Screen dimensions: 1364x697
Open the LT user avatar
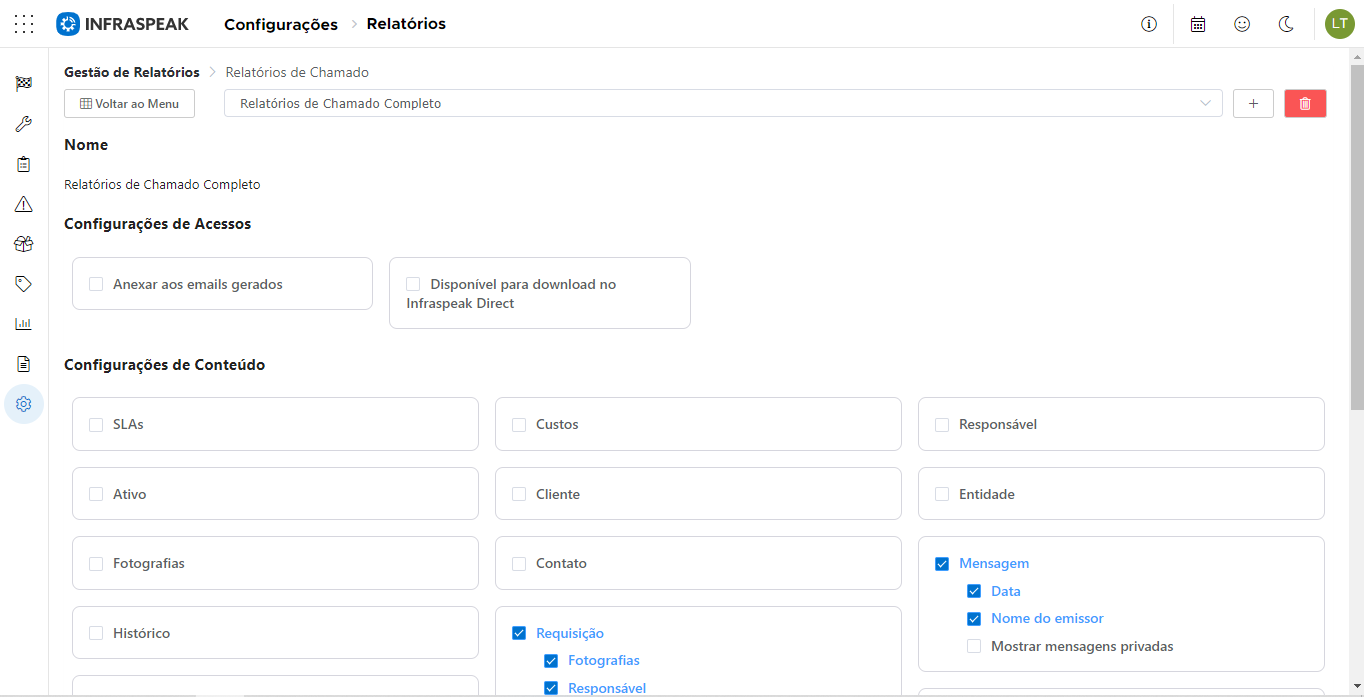coord(1340,24)
